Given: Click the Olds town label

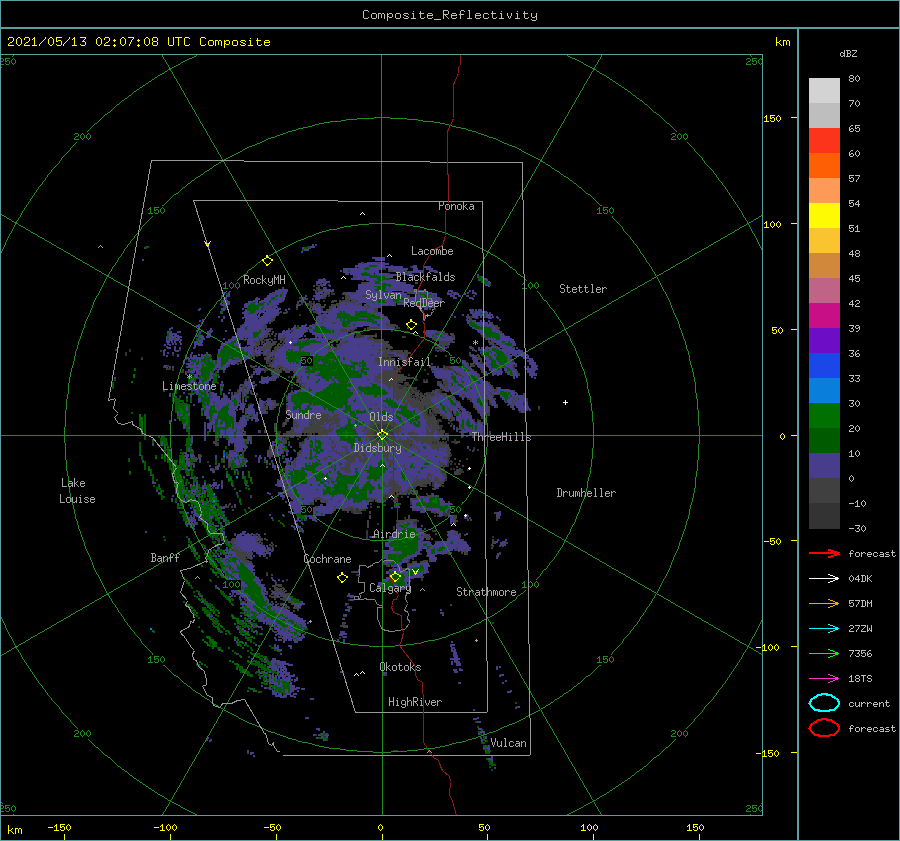Looking at the screenshot, I should click(381, 417).
